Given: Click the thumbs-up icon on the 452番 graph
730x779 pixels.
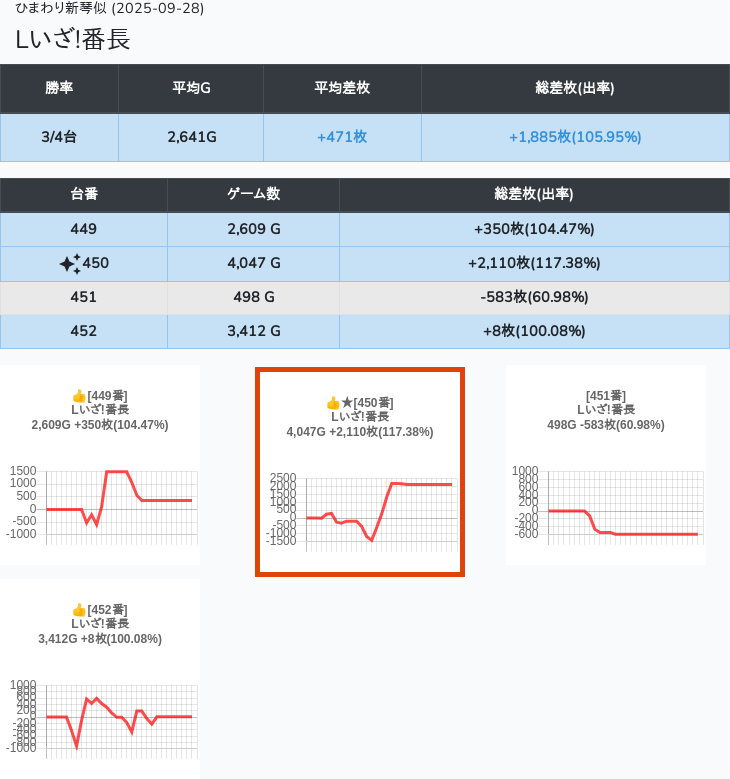Looking at the screenshot, I should click(x=79, y=610).
